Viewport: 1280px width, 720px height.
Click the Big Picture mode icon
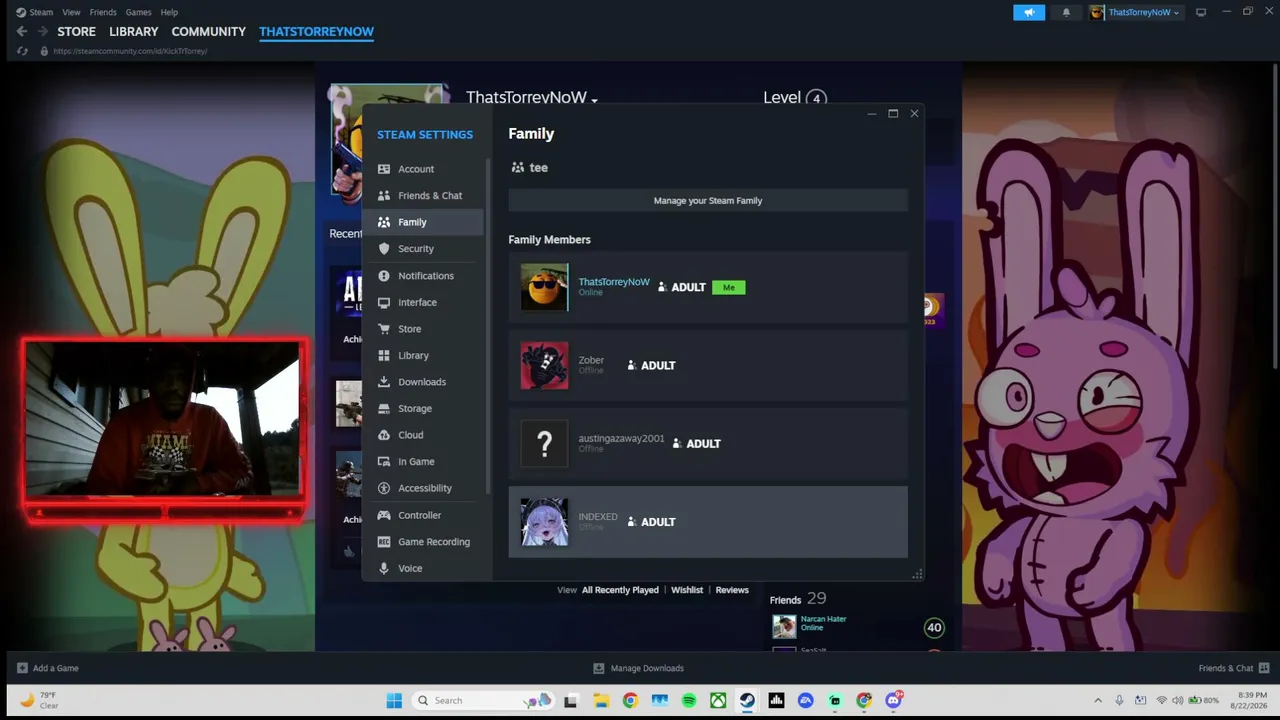pyautogui.click(x=1201, y=12)
